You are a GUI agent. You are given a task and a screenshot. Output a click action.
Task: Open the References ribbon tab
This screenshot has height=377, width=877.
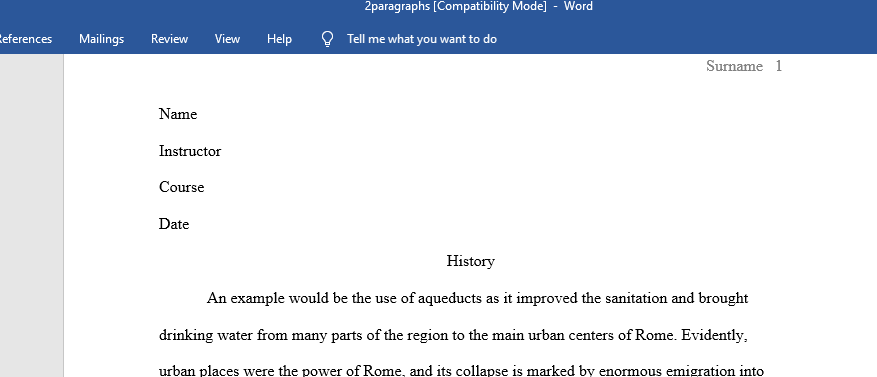25,39
